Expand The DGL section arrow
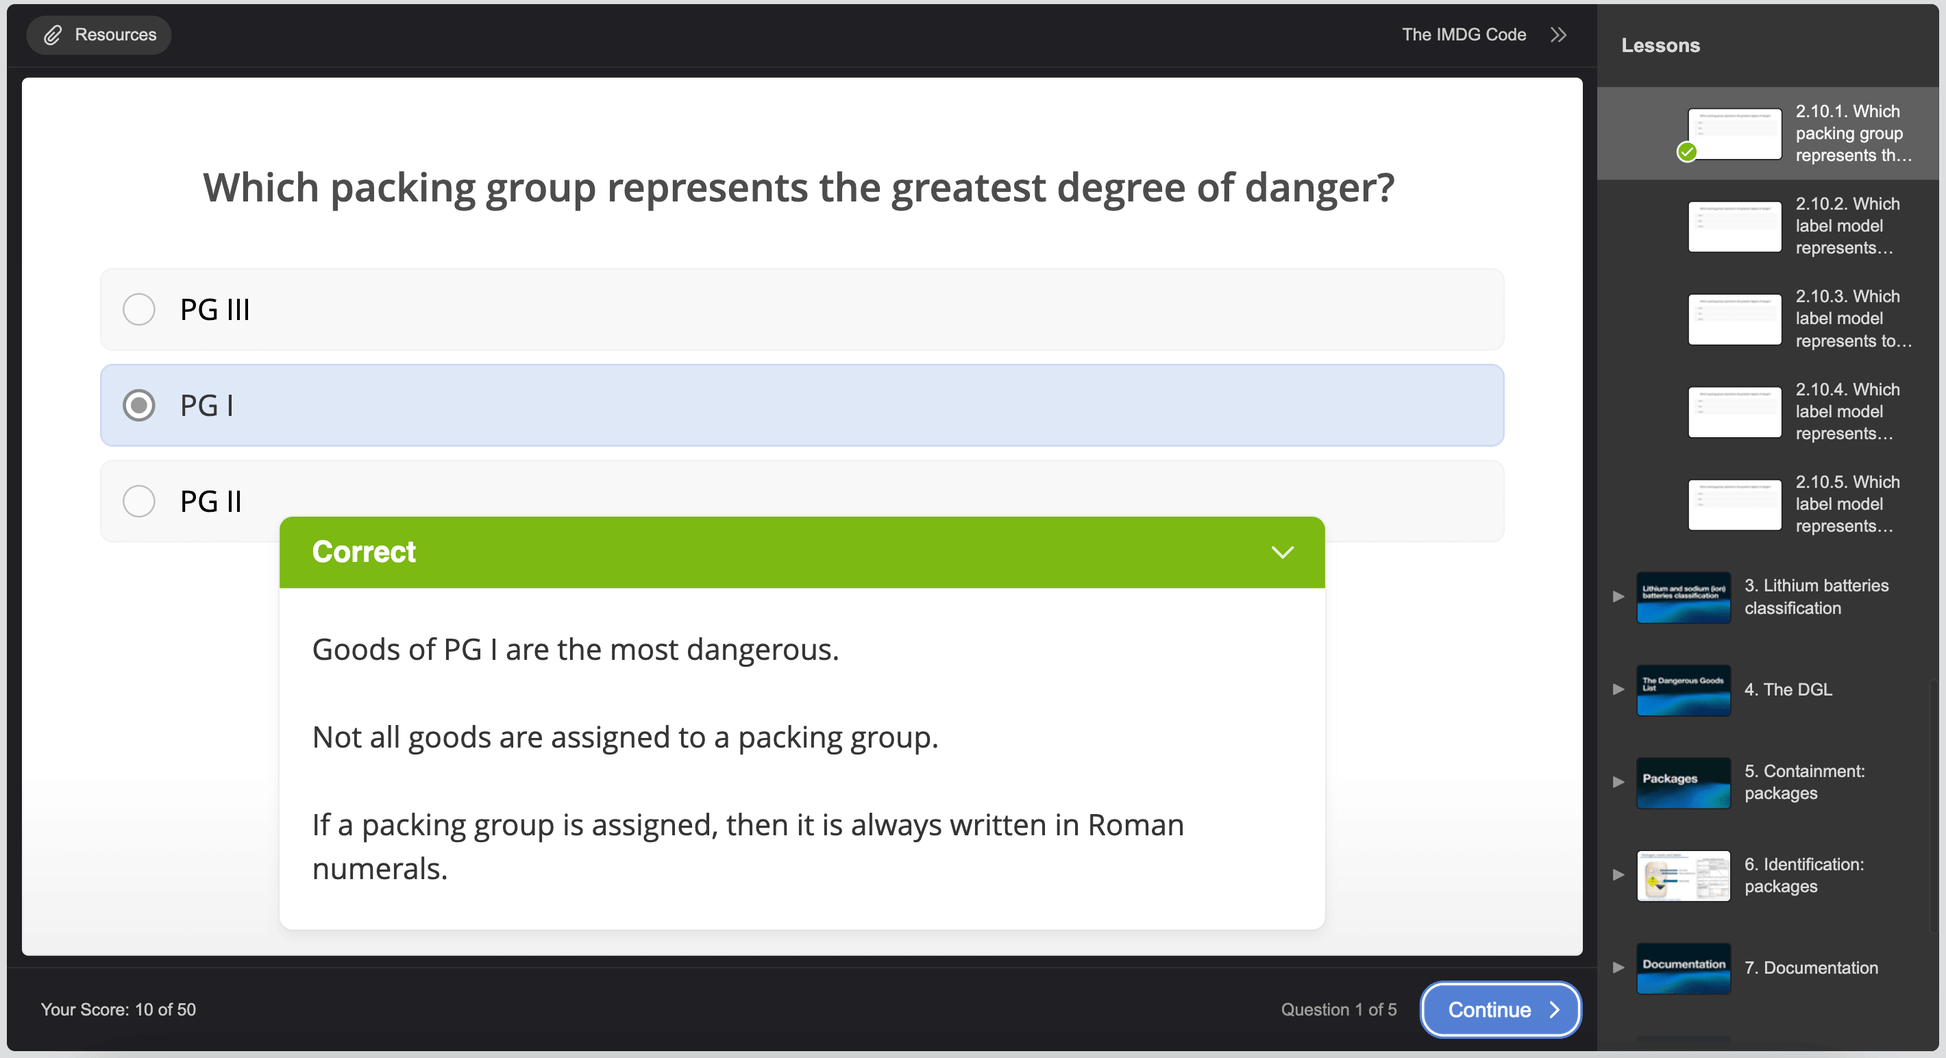Image resolution: width=1946 pixels, height=1058 pixels. (x=1618, y=690)
